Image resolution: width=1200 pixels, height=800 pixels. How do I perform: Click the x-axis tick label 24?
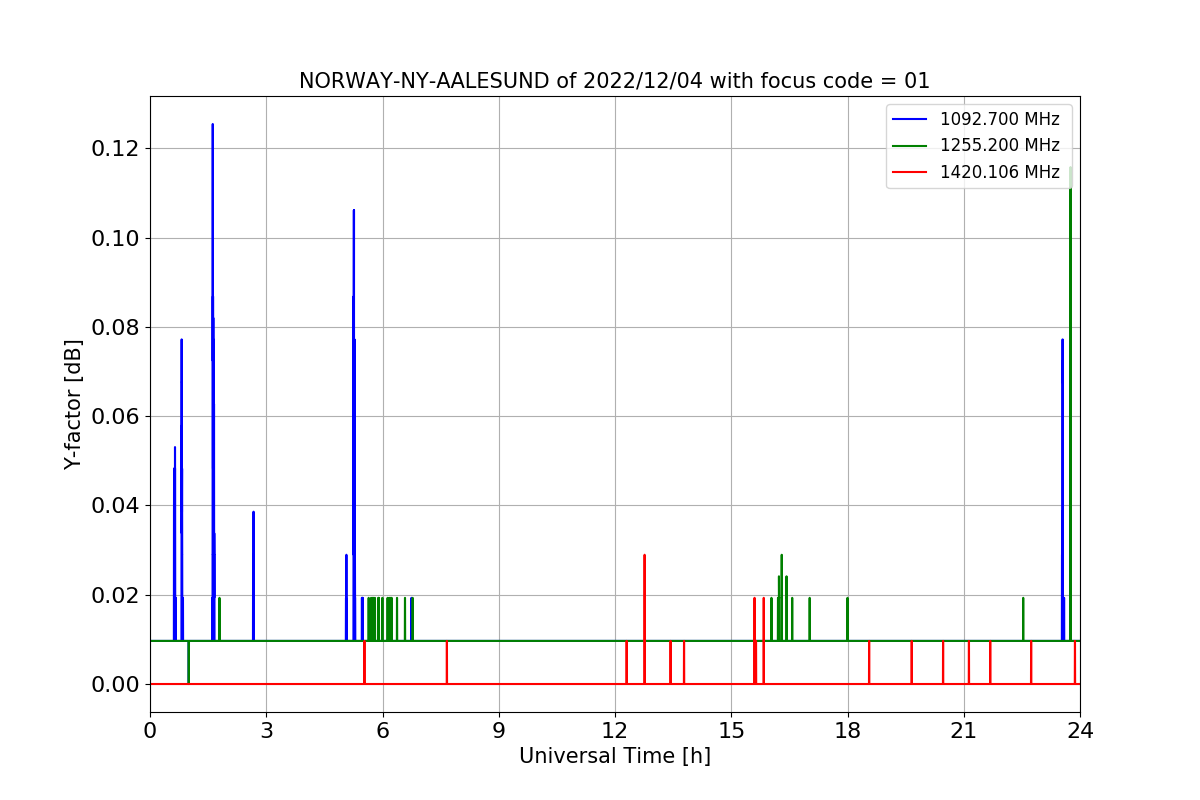pyautogui.click(x=1080, y=731)
